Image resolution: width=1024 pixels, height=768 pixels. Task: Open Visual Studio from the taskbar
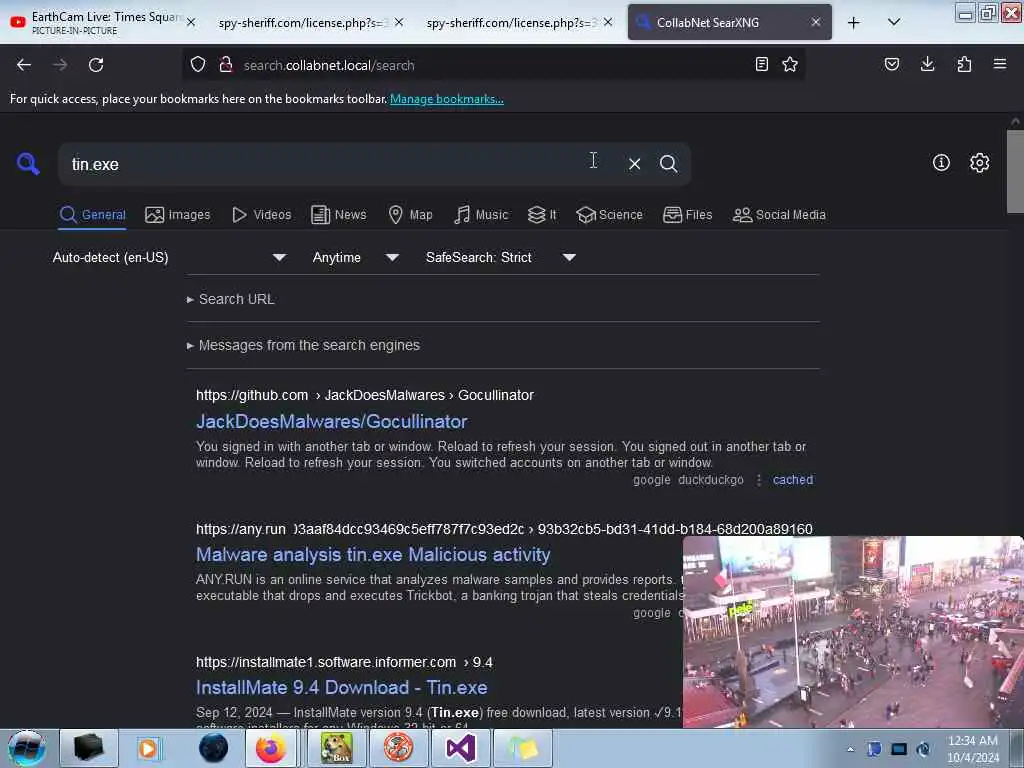460,748
